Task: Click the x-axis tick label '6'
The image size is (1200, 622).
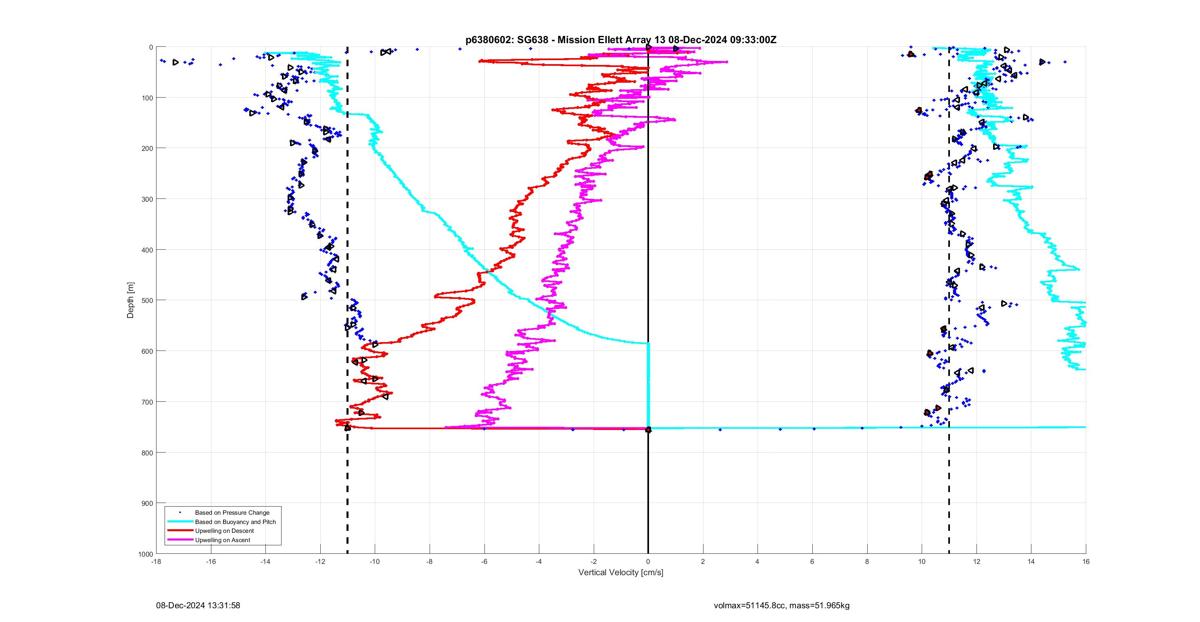Action: click(813, 561)
